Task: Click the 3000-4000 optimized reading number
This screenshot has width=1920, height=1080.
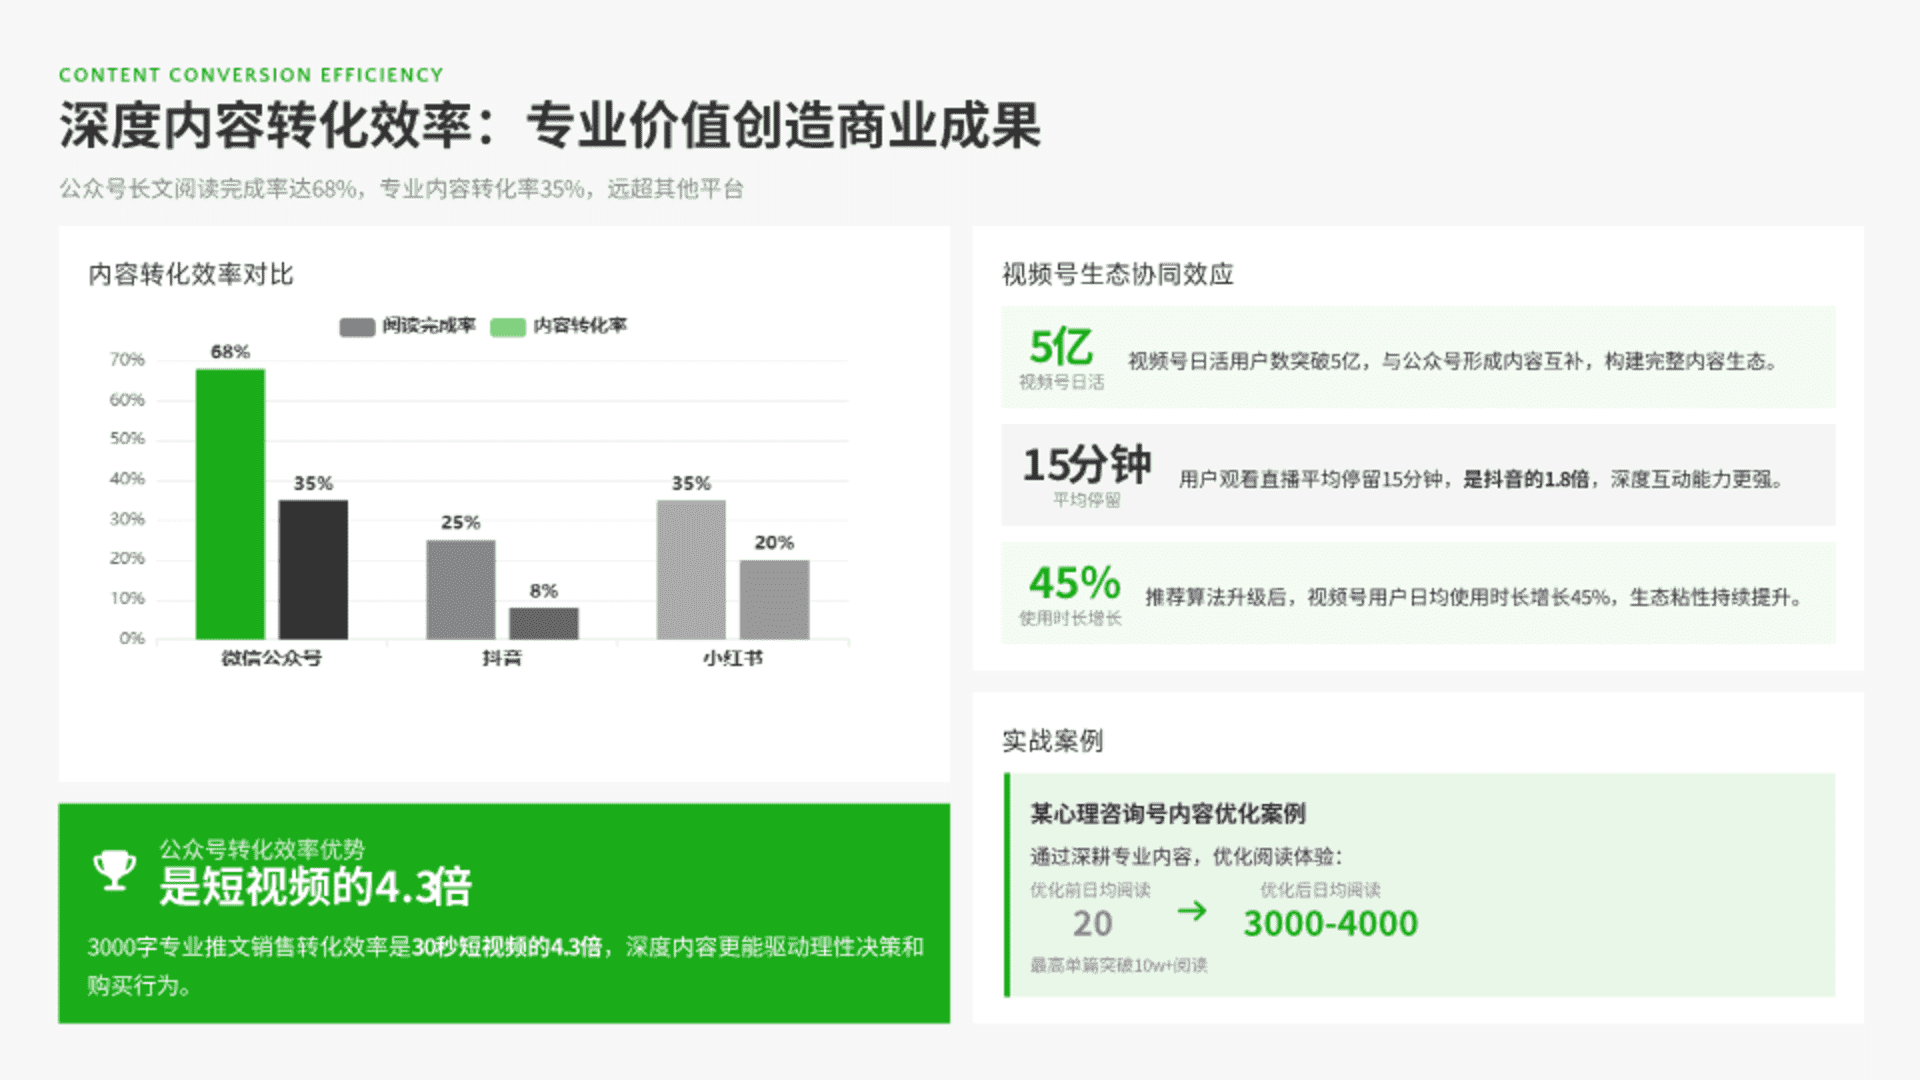Action: [x=1330, y=923]
